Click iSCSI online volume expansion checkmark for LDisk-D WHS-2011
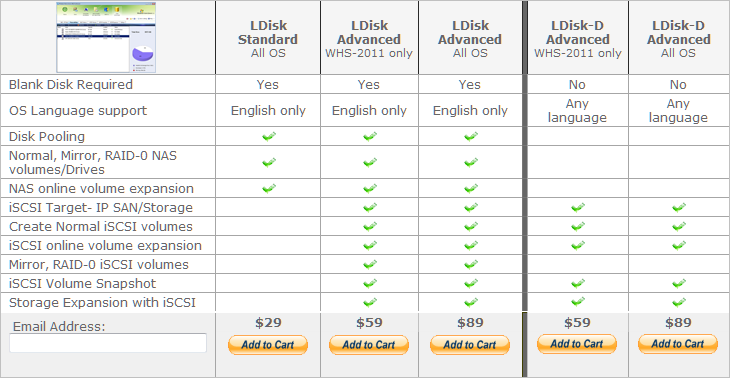 (578, 245)
